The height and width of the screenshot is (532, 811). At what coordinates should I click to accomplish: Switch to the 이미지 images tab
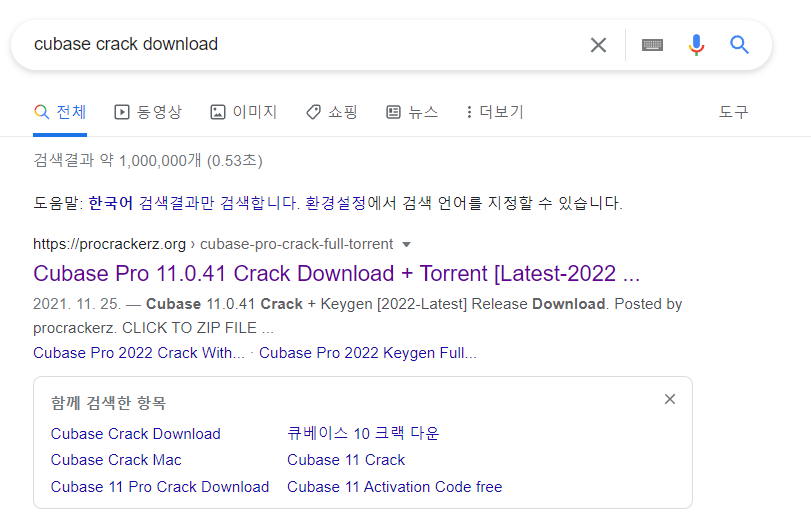coord(244,112)
